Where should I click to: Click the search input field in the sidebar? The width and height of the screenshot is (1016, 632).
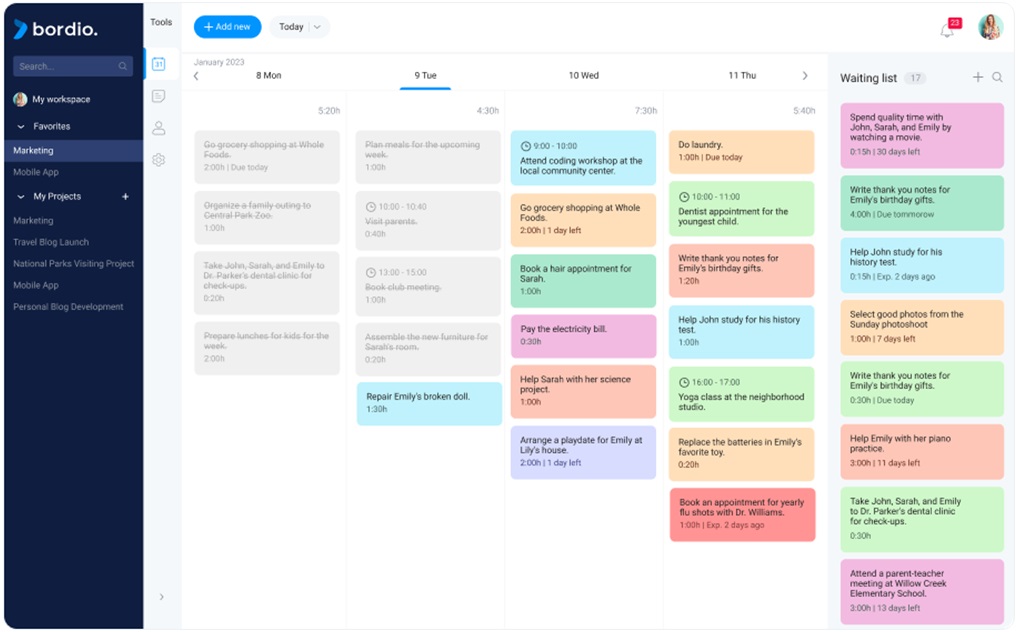click(x=70, y=65)
